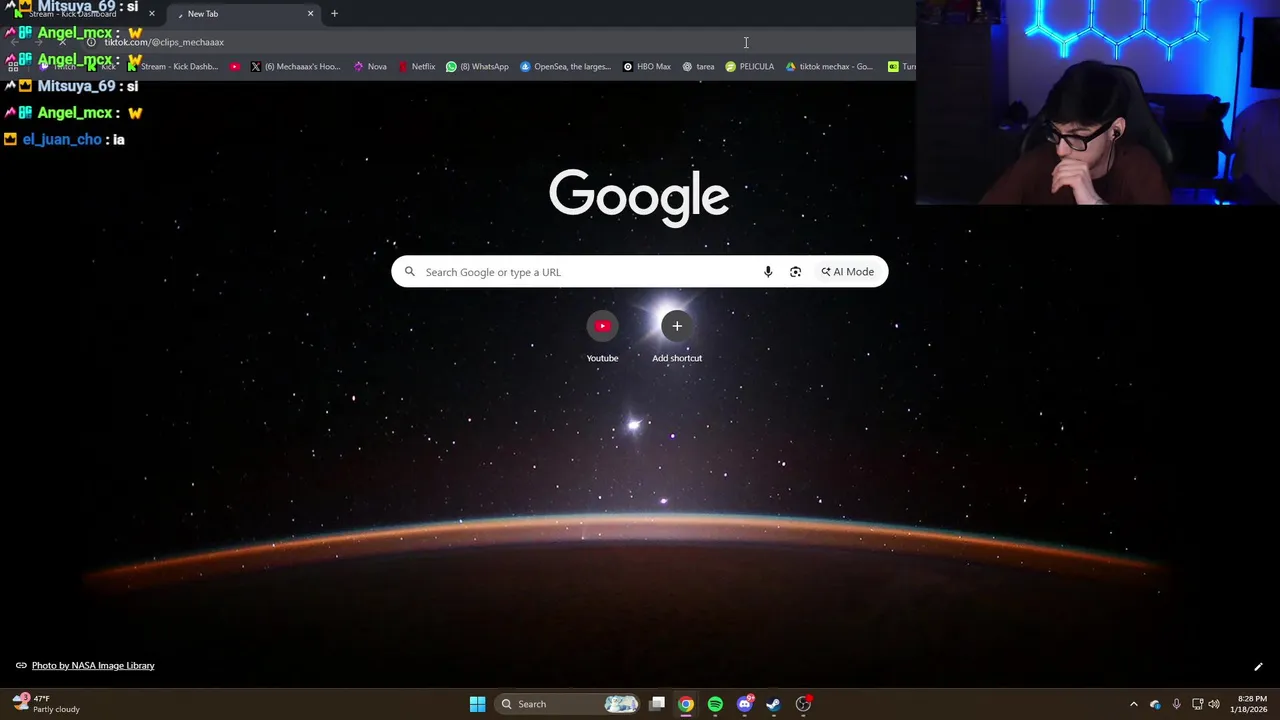Open the weather widget showing 47°F

click(47, 704)
